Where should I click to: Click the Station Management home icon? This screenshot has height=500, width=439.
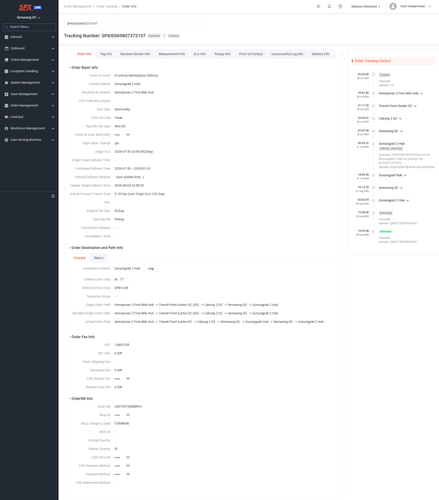point(6,83)
